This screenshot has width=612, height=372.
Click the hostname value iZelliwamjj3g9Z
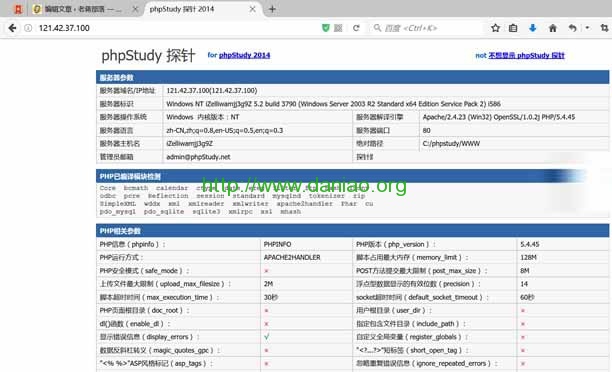[189, 144]
